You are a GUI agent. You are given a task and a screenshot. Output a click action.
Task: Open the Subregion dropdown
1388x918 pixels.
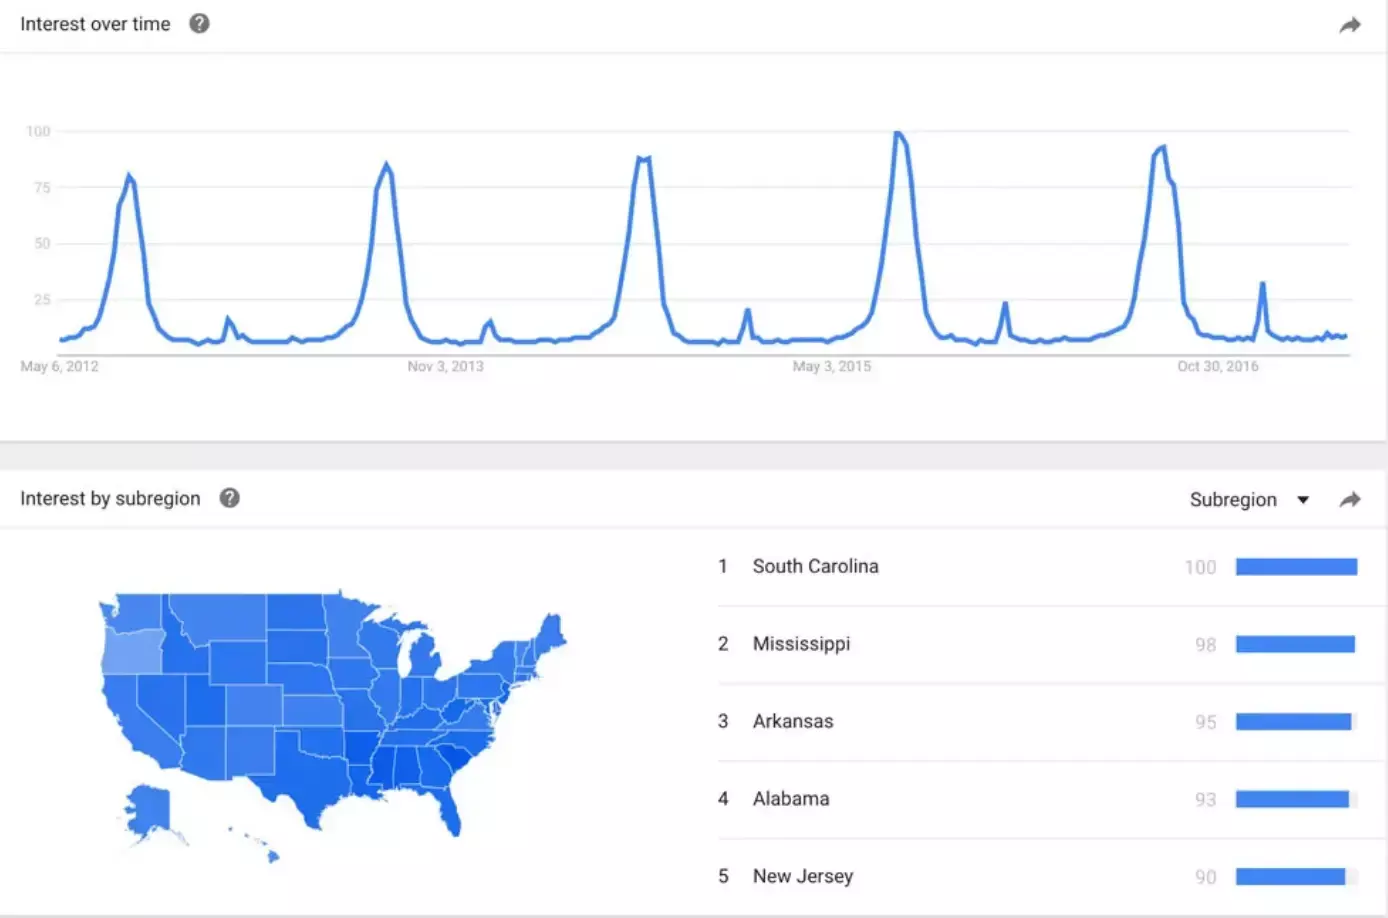1249,499
